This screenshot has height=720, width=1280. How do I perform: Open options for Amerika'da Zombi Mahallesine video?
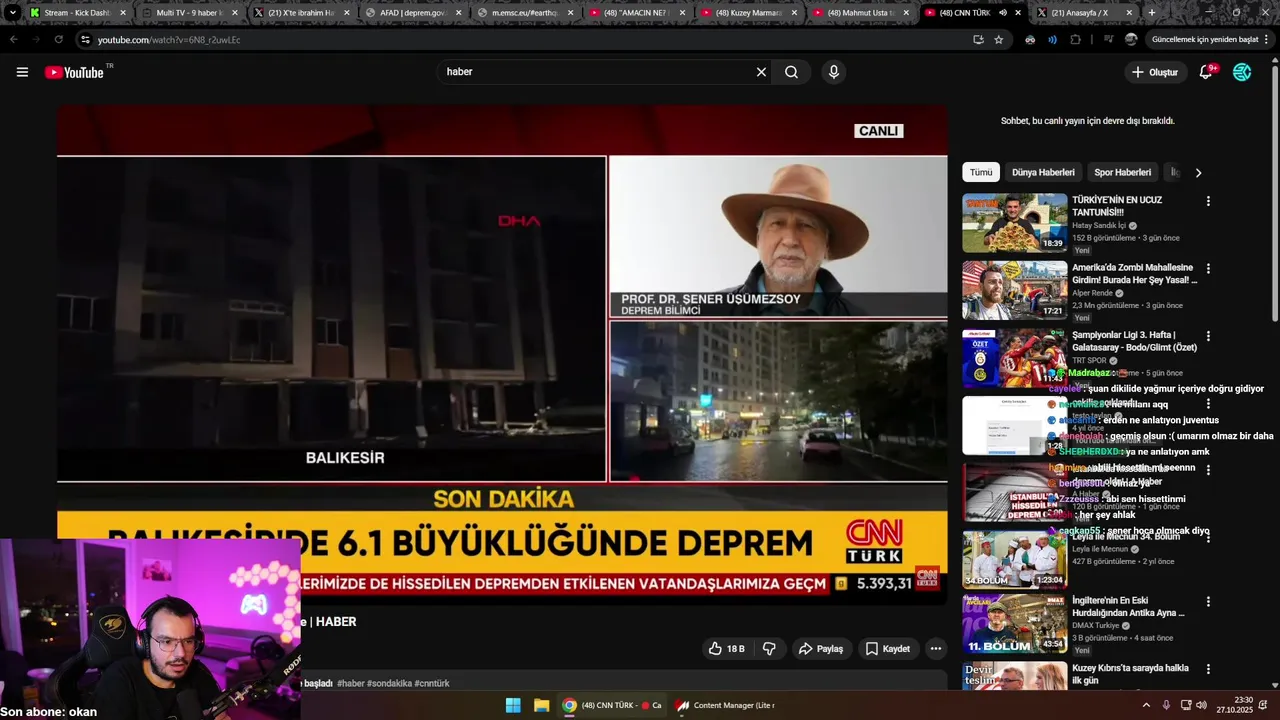point(1208,269)
